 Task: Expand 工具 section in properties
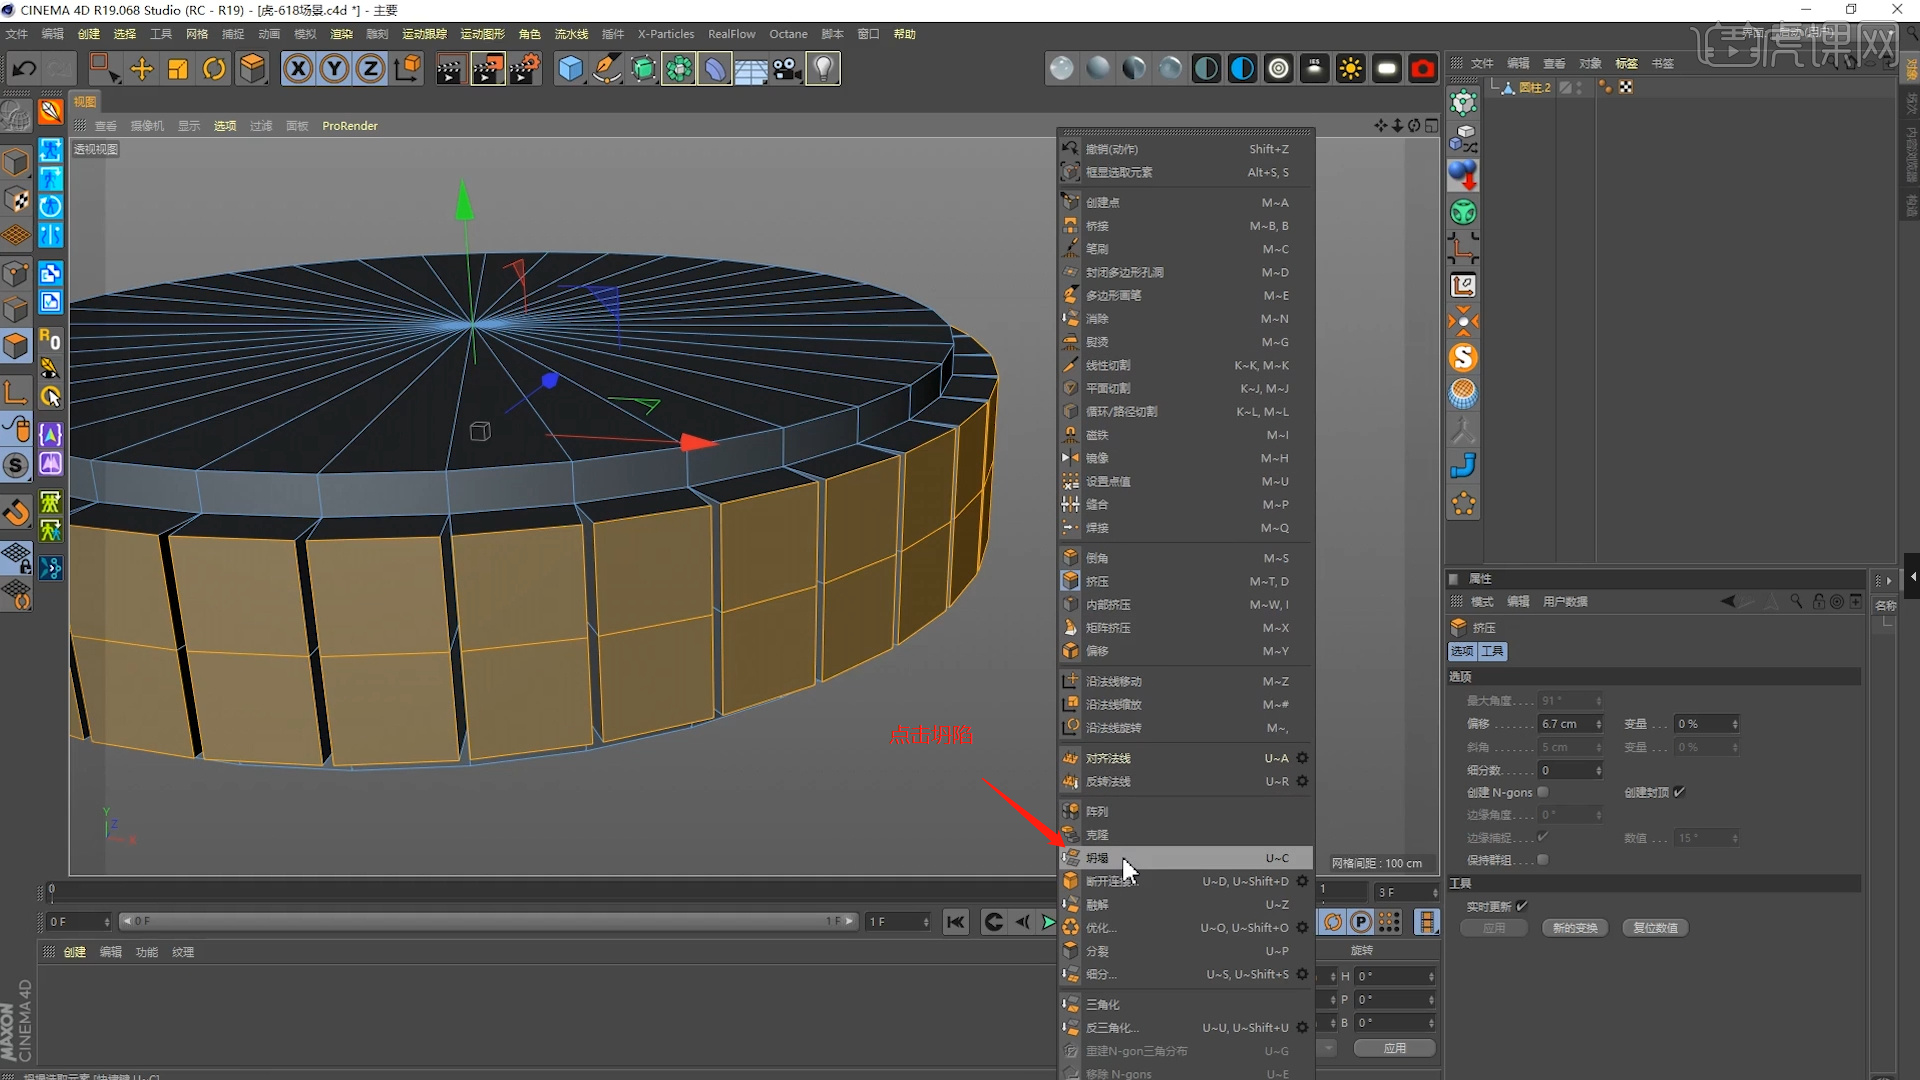1460,882
